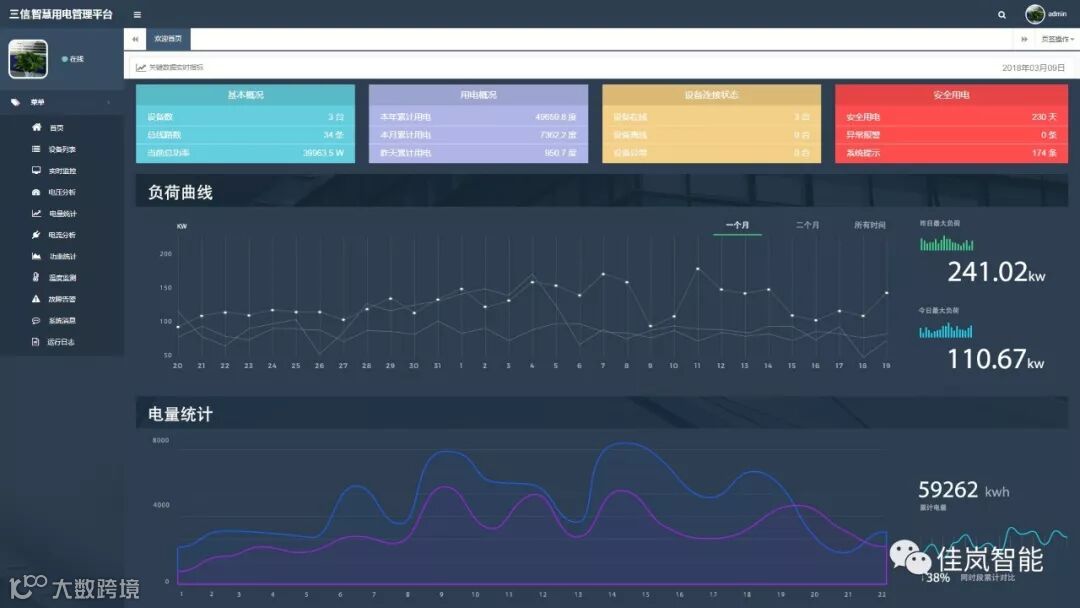This screenshot has width=1080, height=608.
Task: Click the 110.67 kw value
Action: click(x=995, y=359)
